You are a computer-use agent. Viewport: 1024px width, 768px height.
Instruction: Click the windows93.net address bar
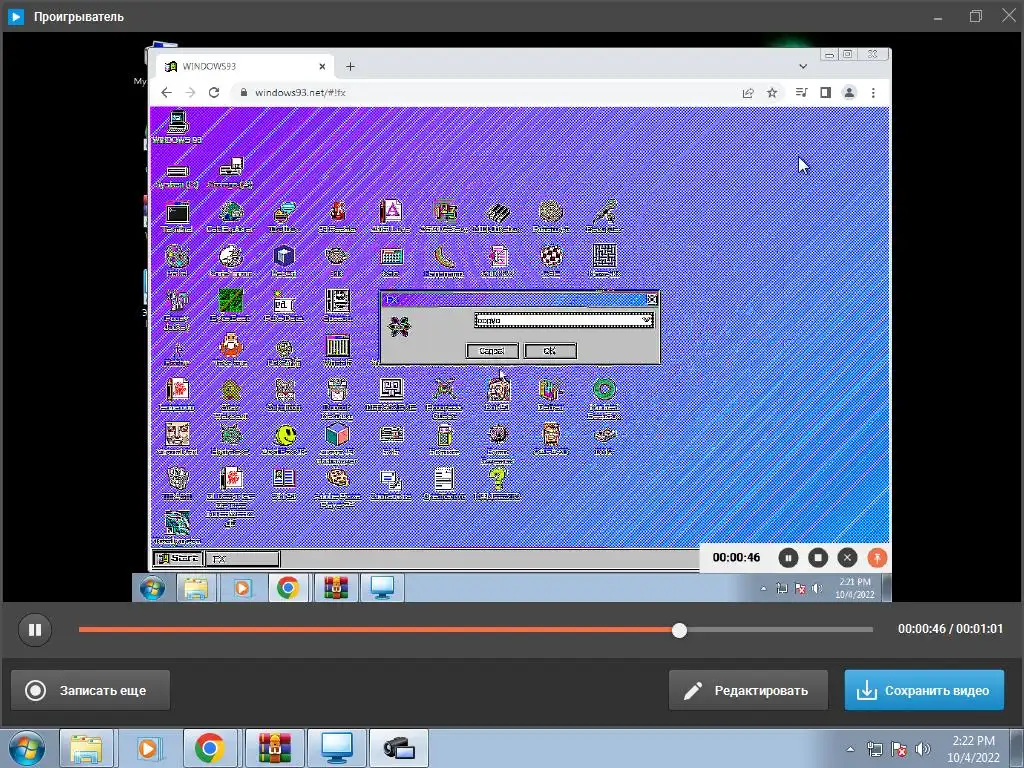(483, 93)
